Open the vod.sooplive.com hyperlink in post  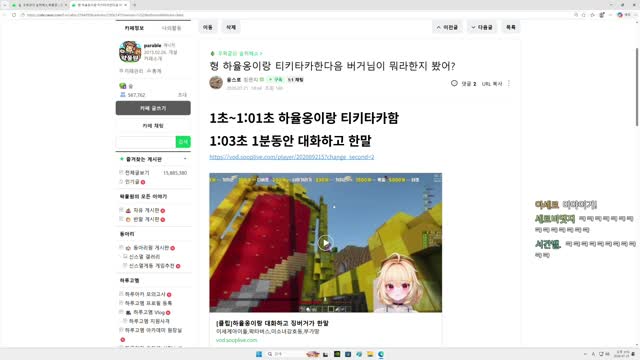click(292, 157)
